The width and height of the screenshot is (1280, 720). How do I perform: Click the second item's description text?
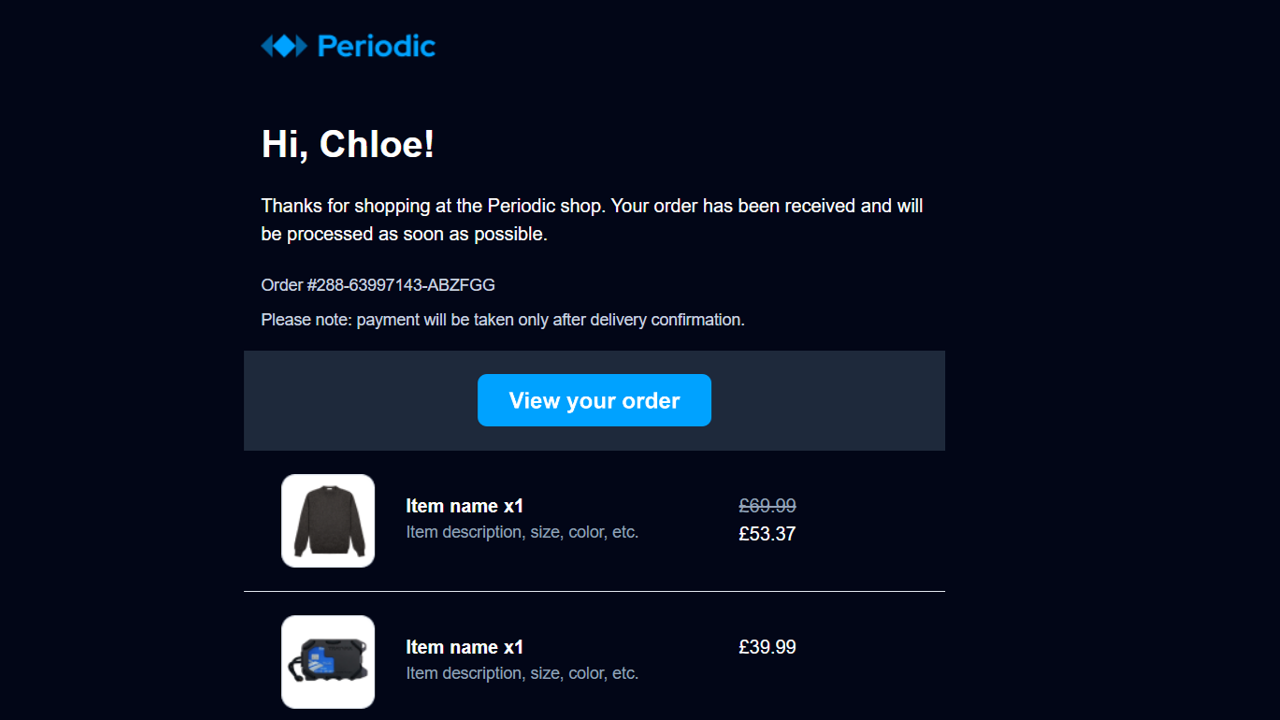coord(522,673)
